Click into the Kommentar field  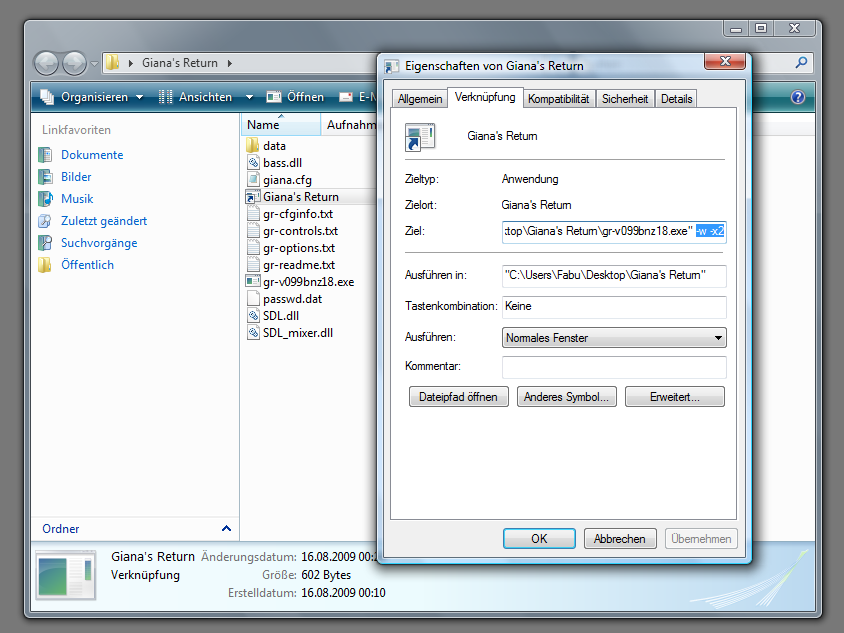(614, 367)
